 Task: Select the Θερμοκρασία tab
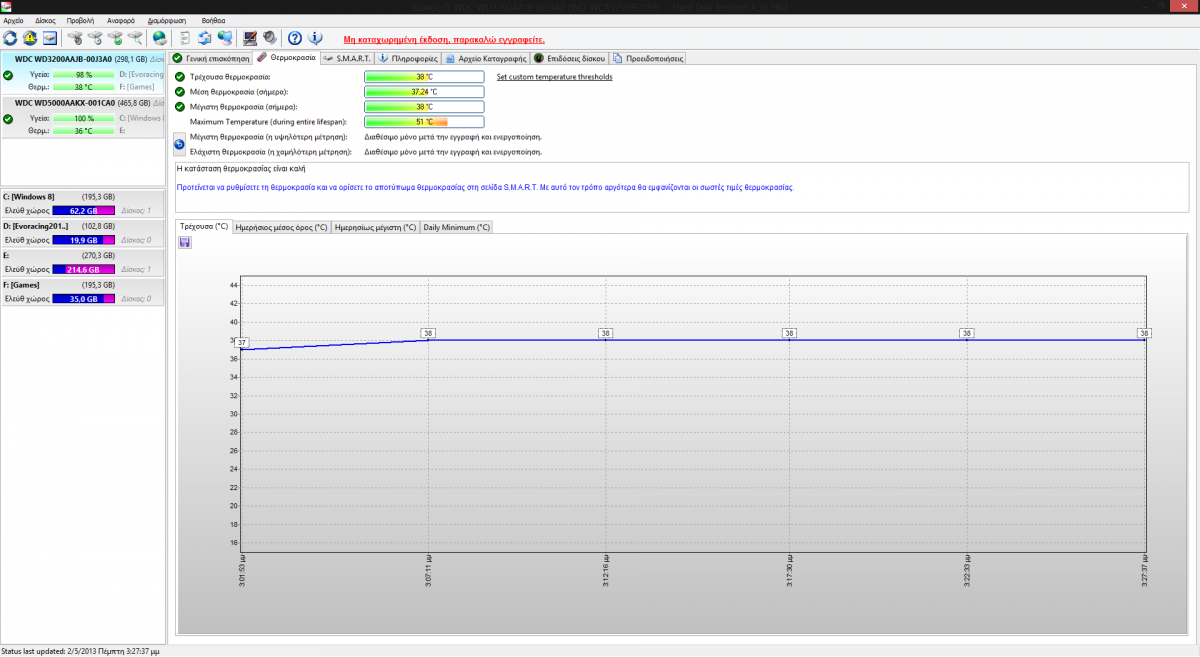coord(286,58)
